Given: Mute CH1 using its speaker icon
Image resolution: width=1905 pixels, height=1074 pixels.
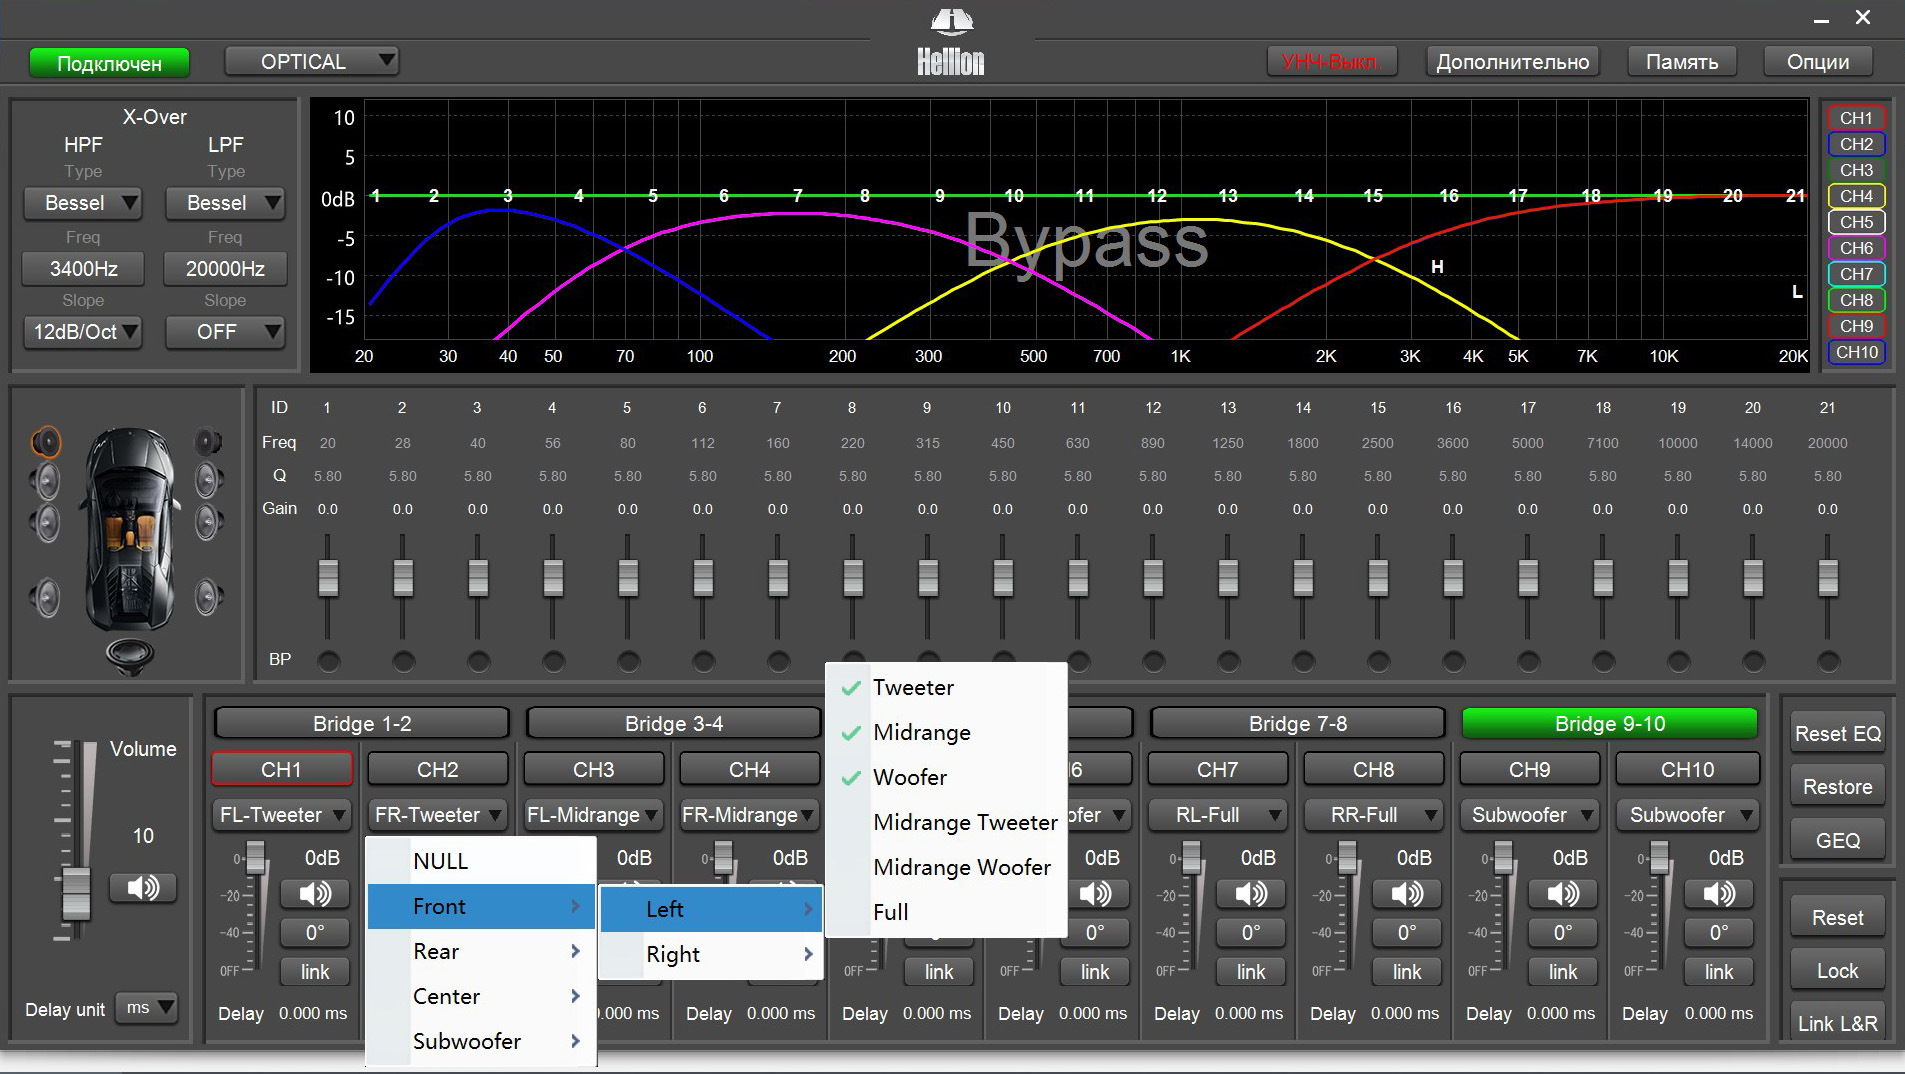Looking at the screenshot, I should point(315,894).
